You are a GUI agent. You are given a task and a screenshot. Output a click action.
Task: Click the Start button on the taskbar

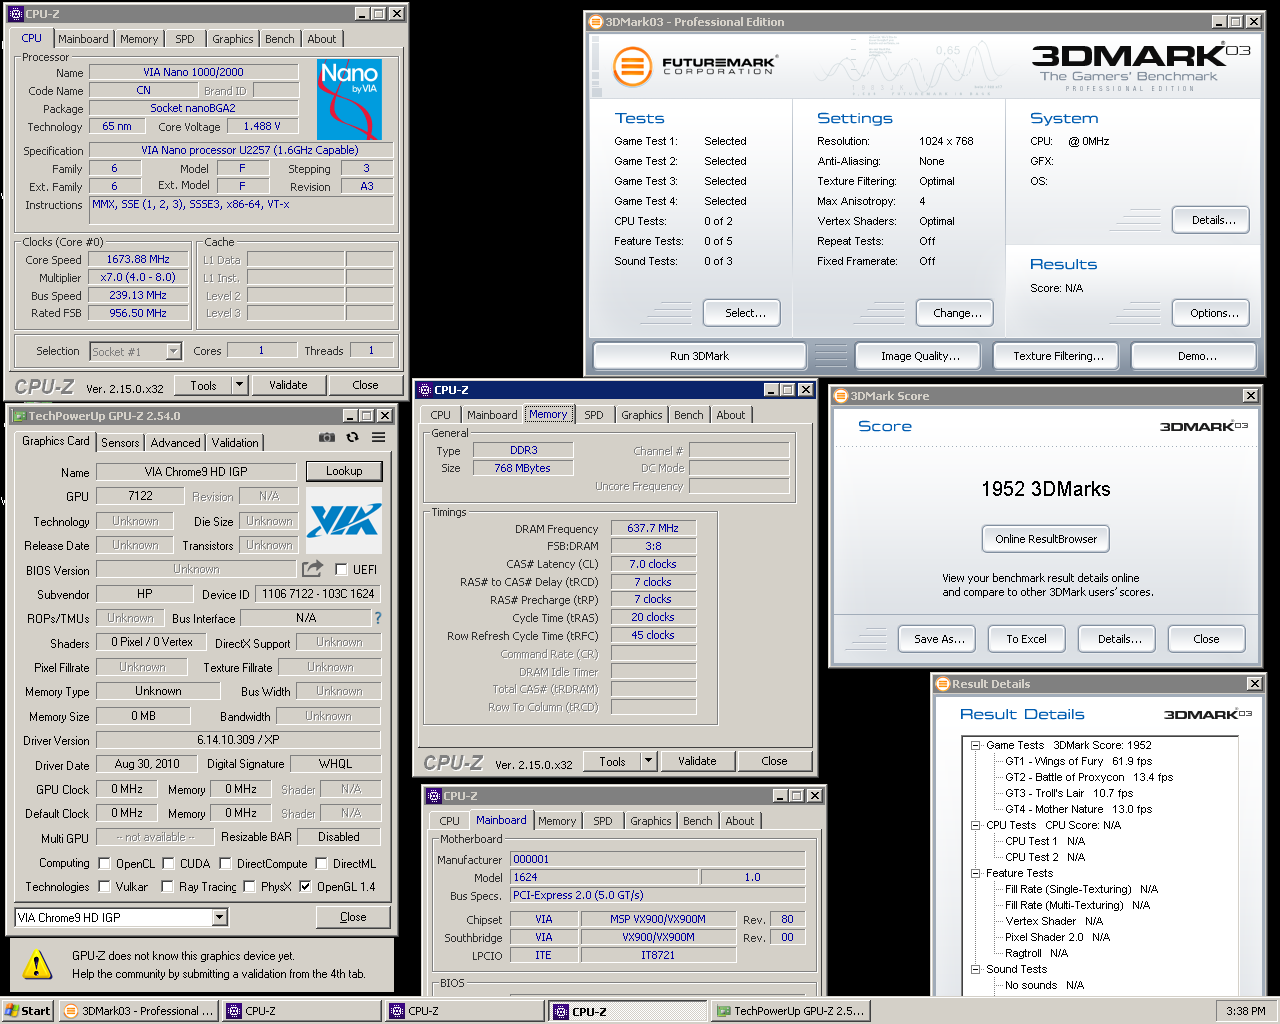[28, 1011]
